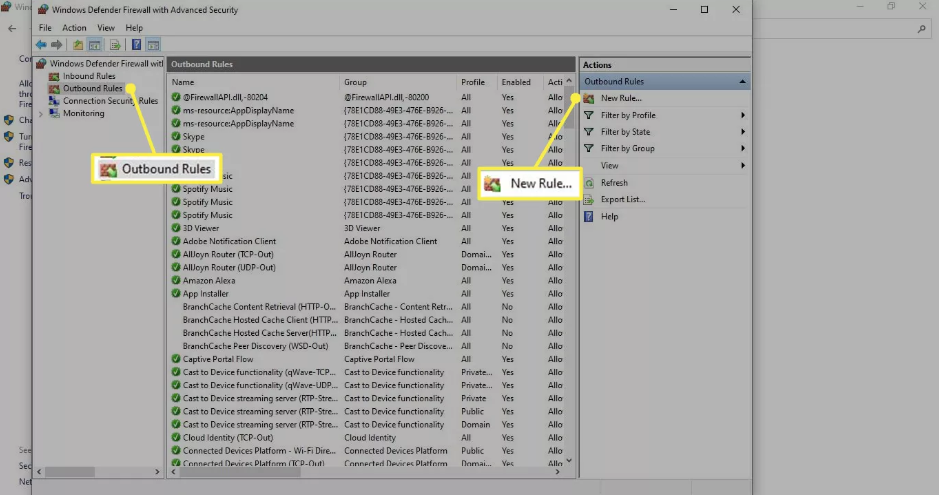Click Export List... in the Actions pane

(x=623, y=200)
